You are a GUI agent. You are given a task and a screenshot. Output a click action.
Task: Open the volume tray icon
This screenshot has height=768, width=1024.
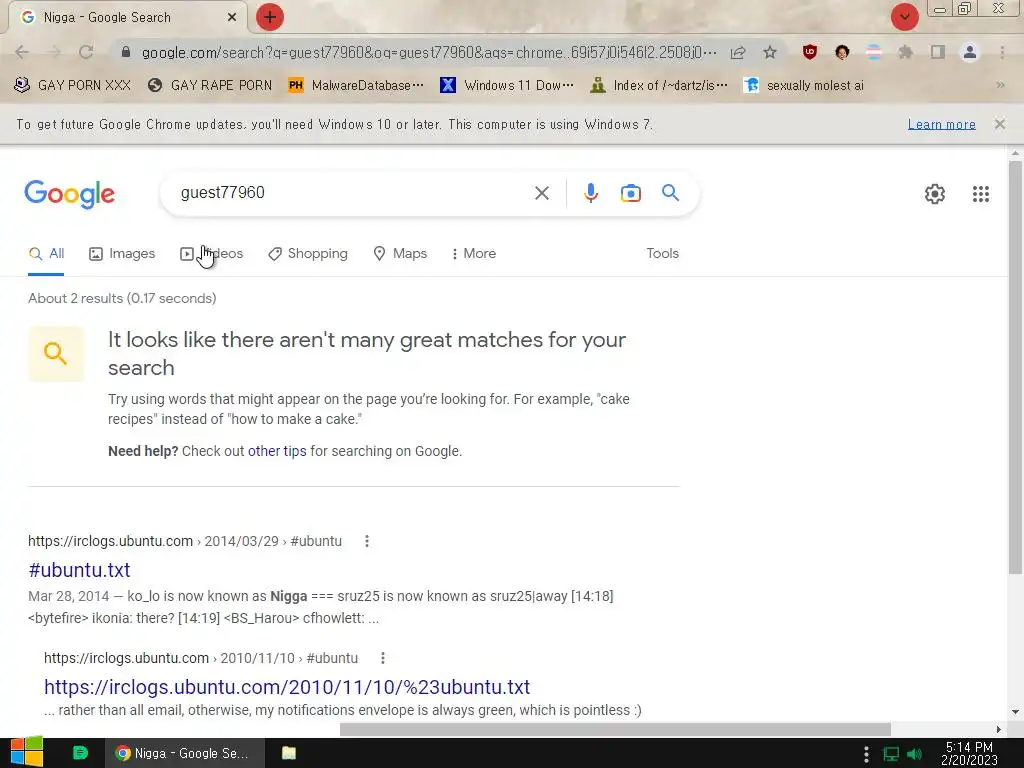[x=914, y=754]
